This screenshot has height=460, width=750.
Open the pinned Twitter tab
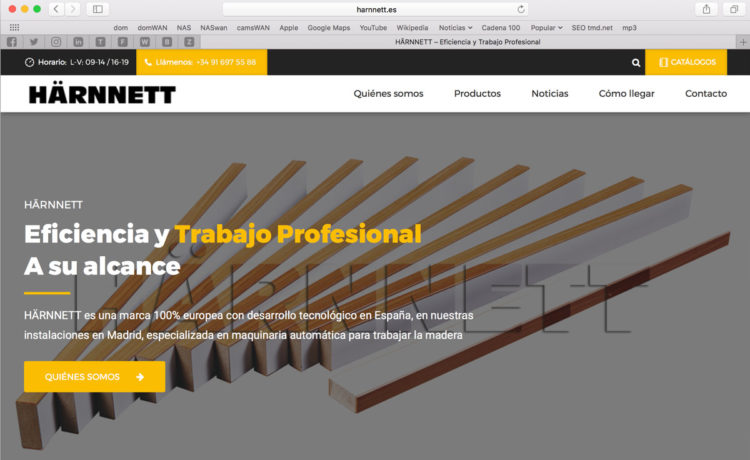point(33,42)
